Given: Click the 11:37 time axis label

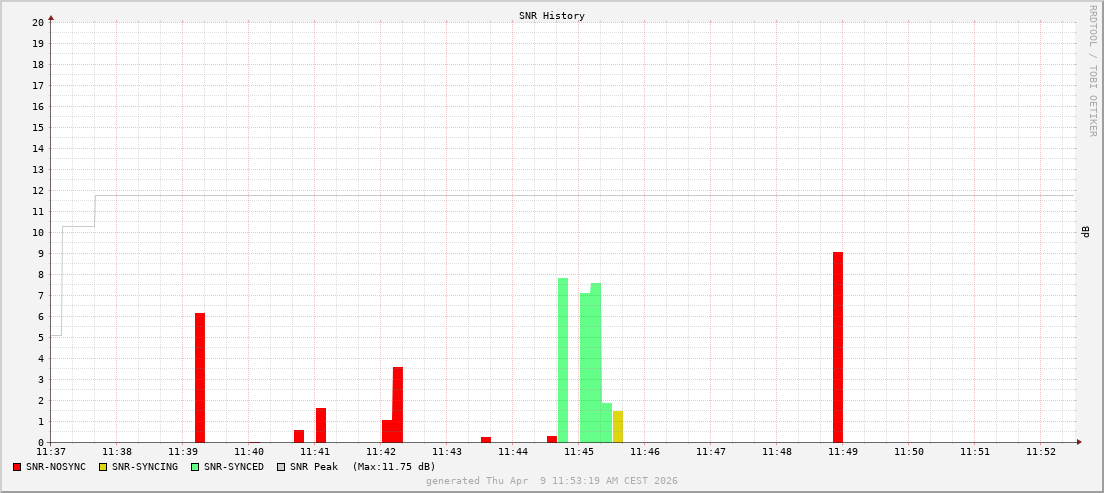Looking at the screenshot, I should (x=51, y=452).
